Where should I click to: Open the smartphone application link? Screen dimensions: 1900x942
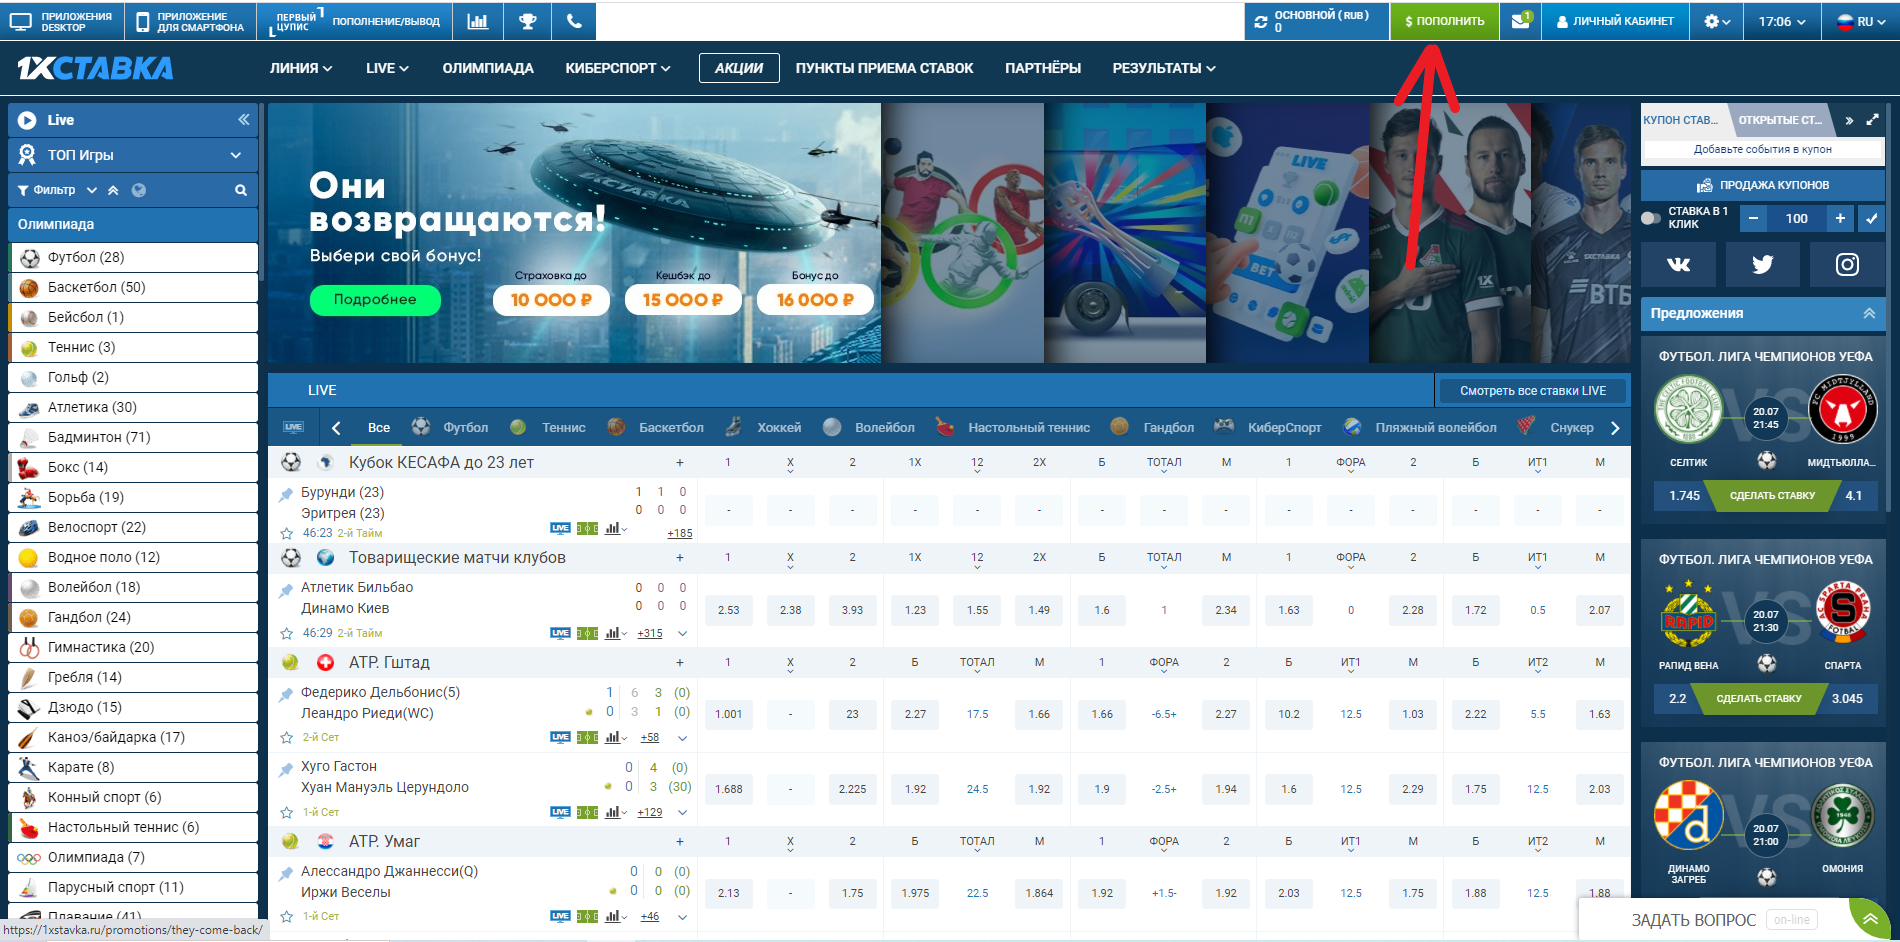tap(190, 21)
